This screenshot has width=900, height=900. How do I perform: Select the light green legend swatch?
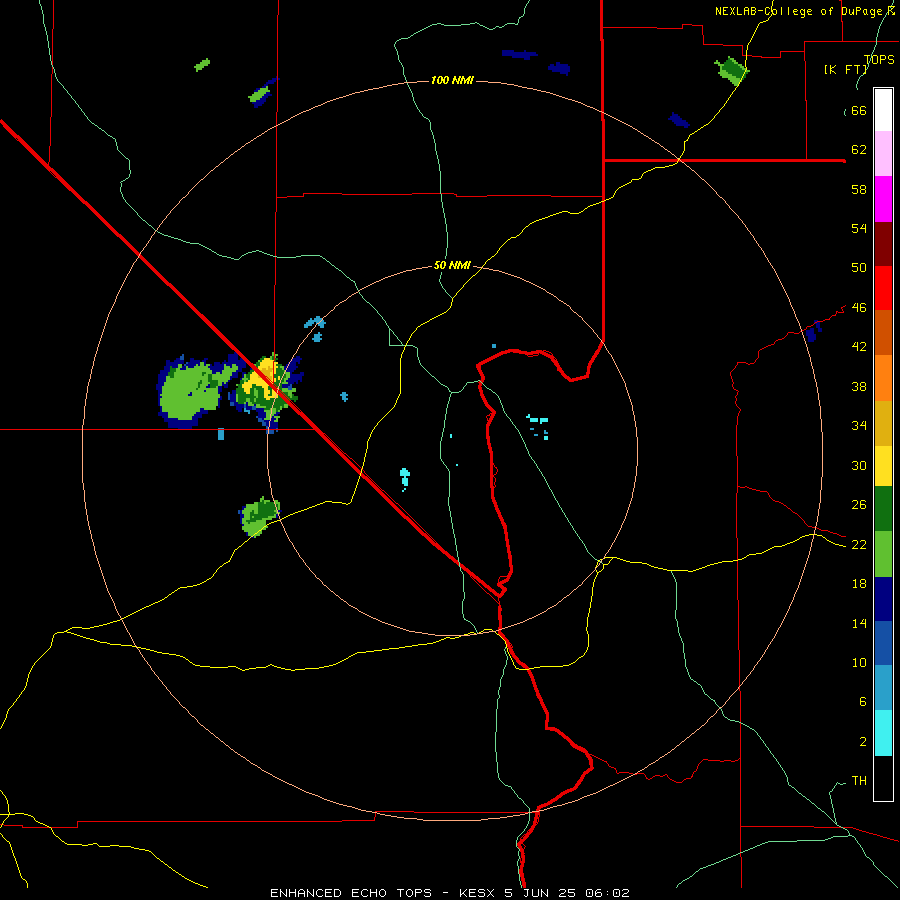coord(883,554)
